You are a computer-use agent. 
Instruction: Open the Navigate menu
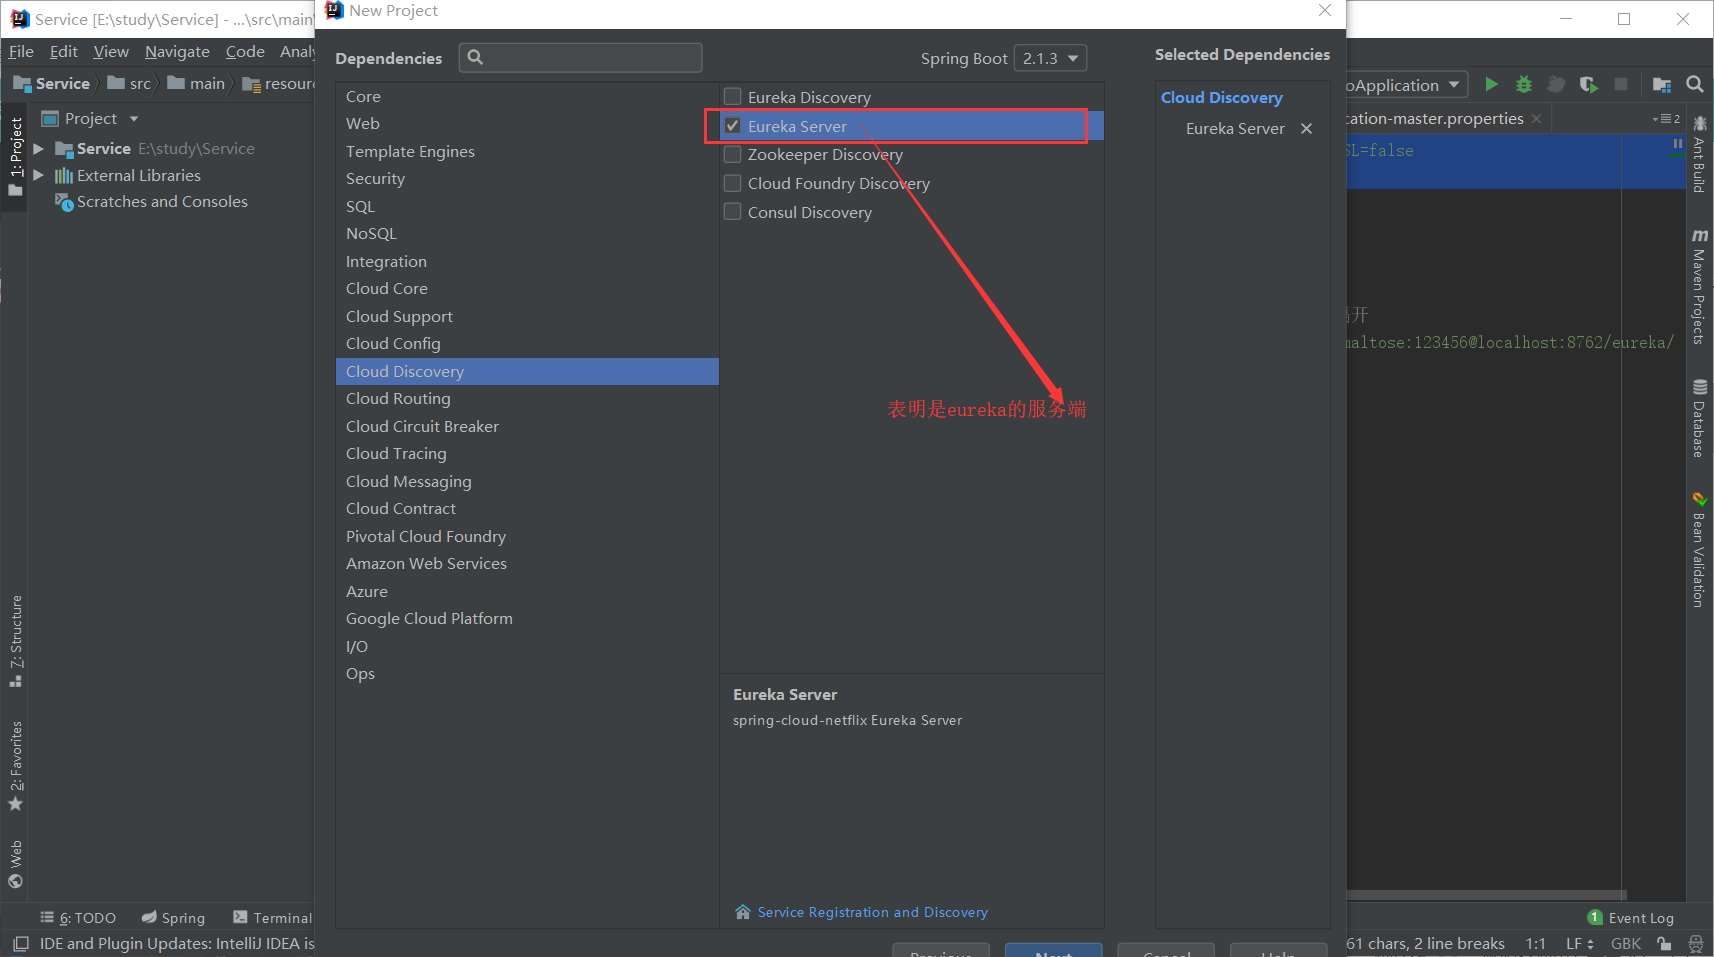coord(177,52)
